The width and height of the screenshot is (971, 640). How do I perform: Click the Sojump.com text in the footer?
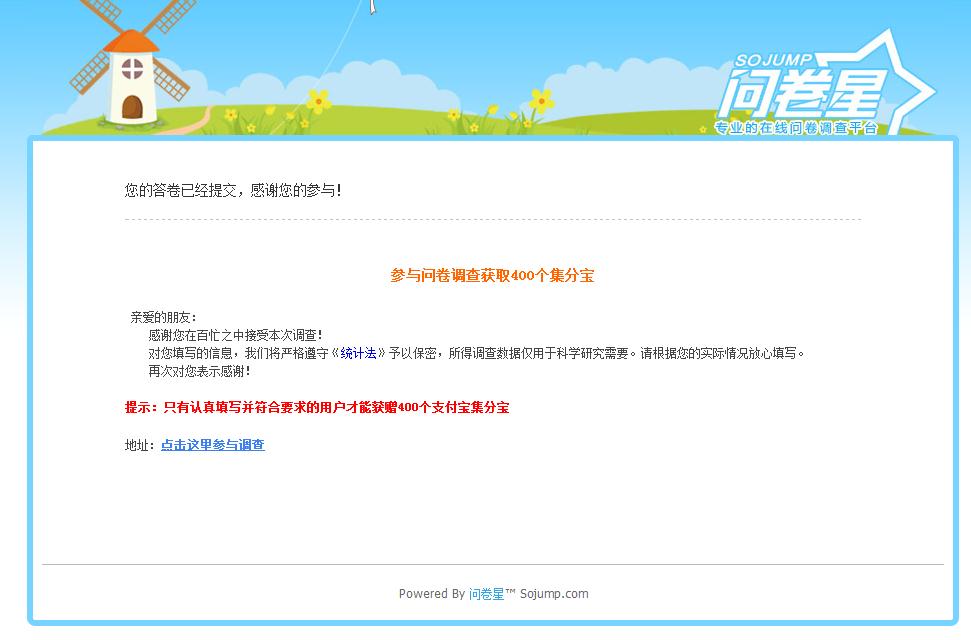[x=554, y=594]
